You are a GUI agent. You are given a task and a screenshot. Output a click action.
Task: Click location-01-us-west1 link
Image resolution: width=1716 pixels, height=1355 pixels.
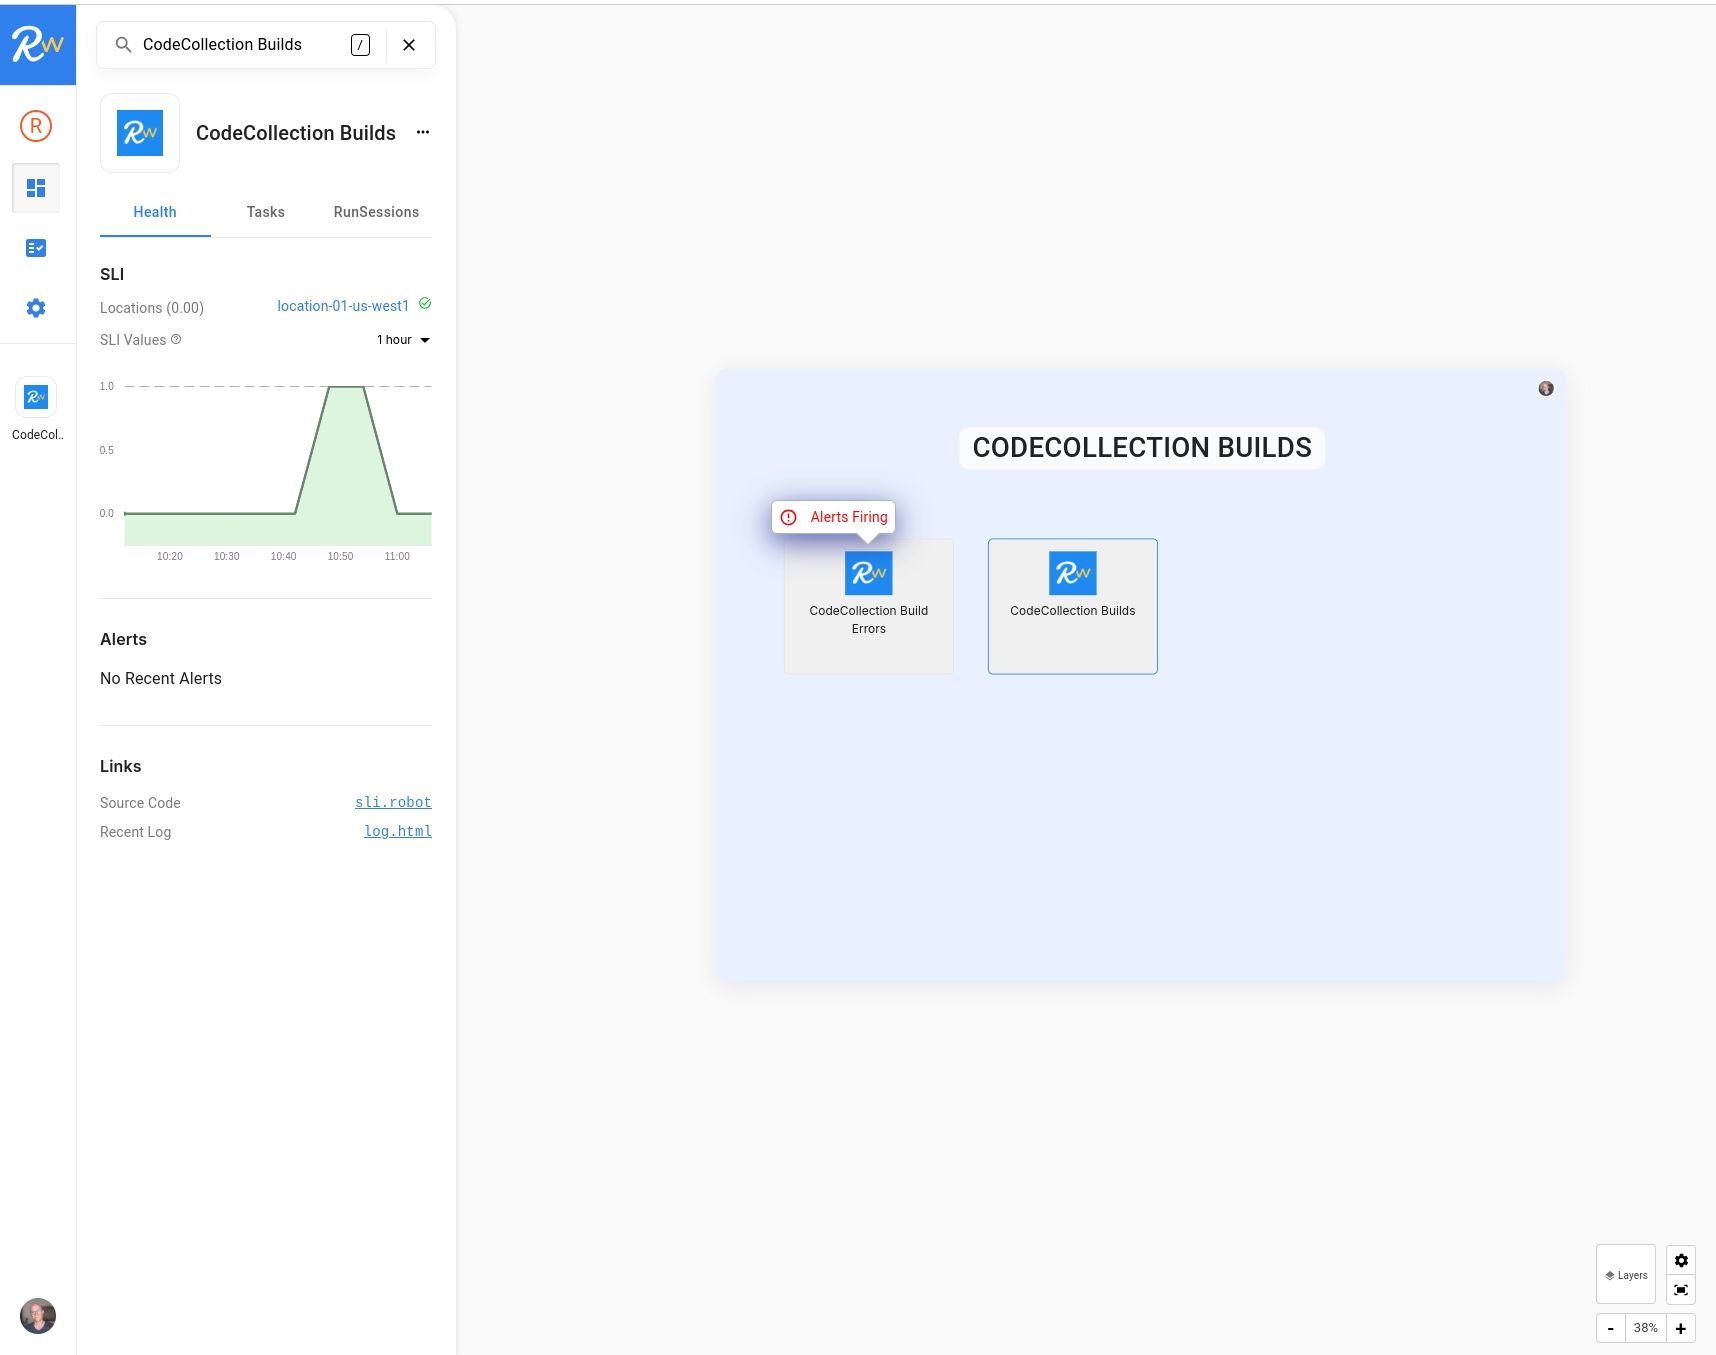pyautogui.click(x=343, y=306)
